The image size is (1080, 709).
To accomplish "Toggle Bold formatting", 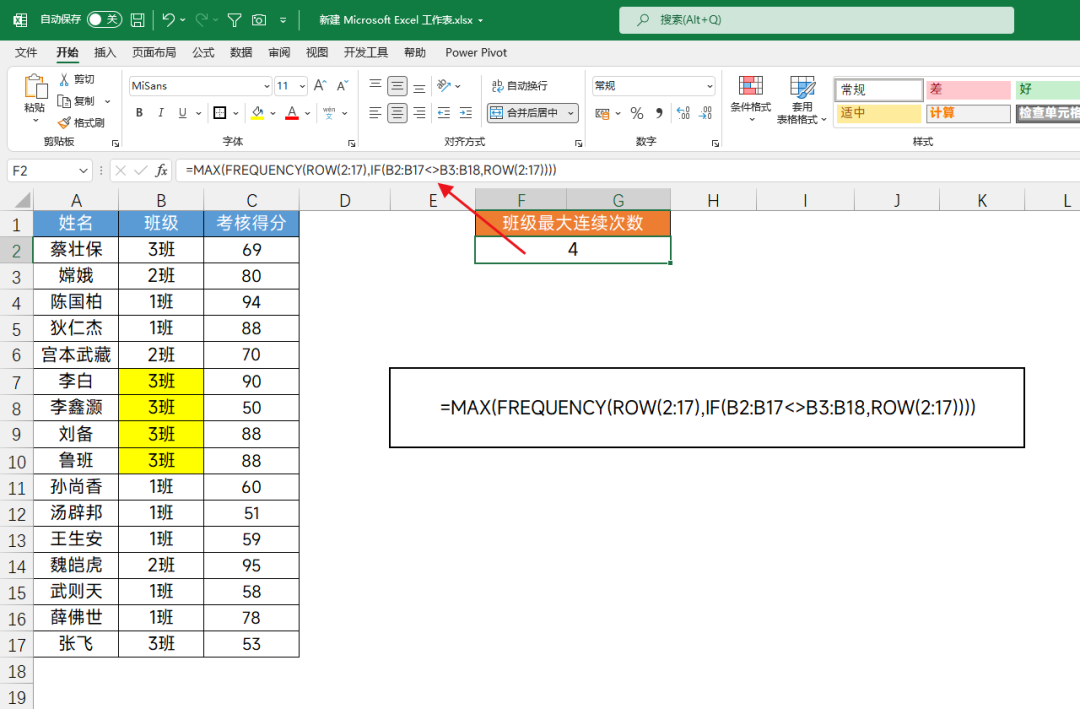I will click(140, 113).
